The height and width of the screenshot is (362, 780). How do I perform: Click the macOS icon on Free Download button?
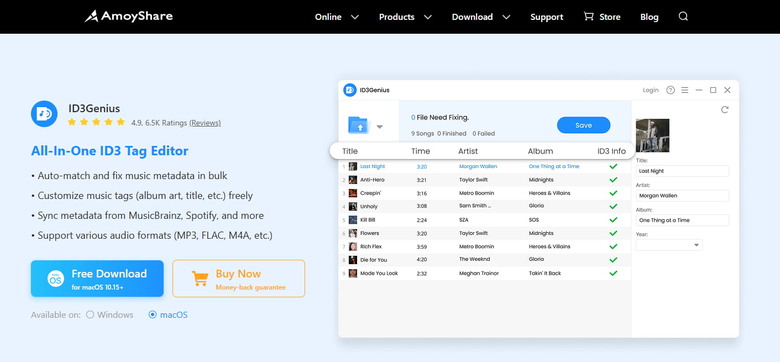(56, 278)
